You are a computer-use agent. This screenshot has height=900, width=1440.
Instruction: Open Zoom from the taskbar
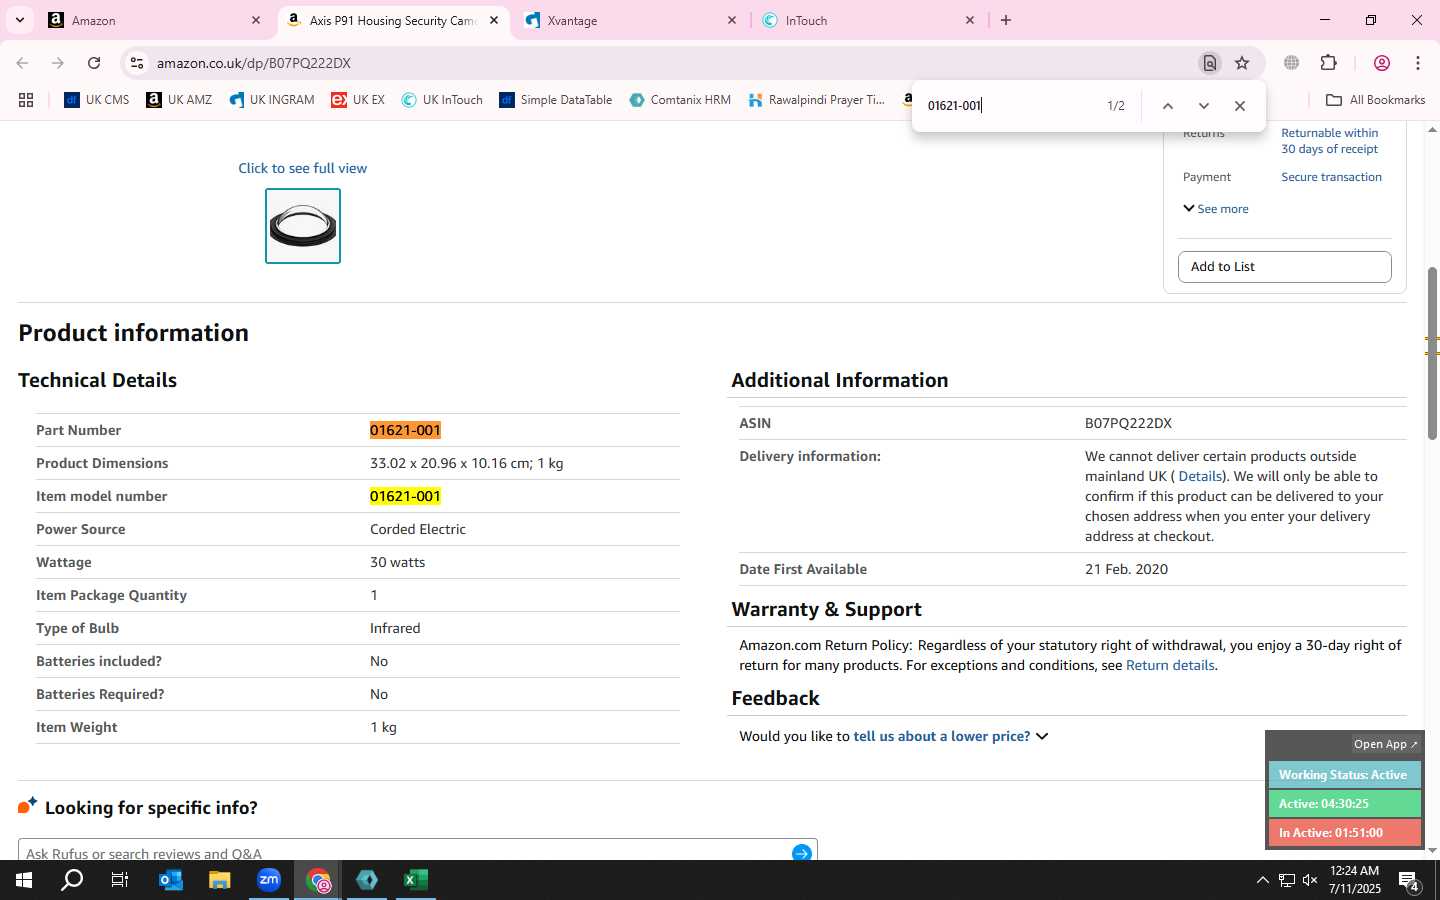pyautogui.click(x=269, y=880)
